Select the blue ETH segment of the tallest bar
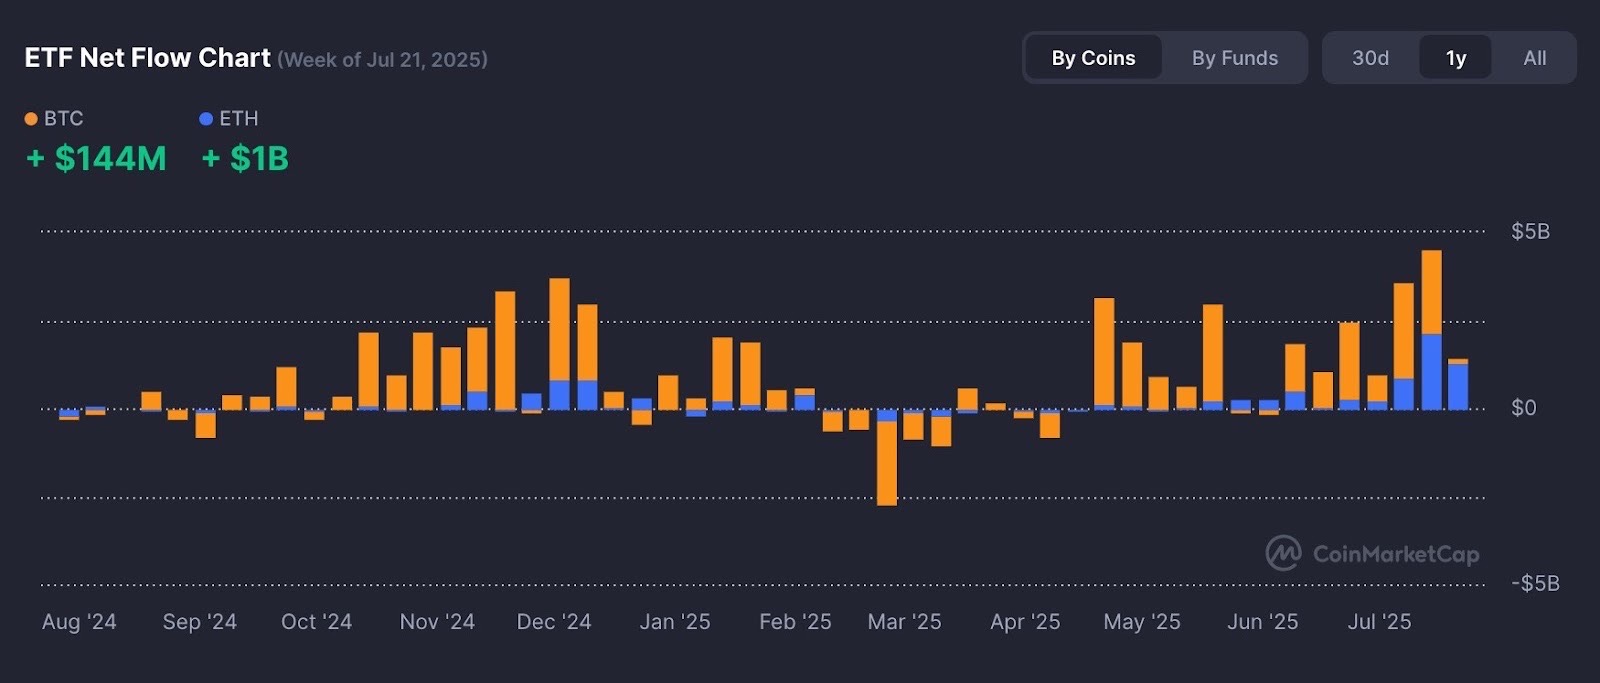This screenshot has height=683, width=1600. (1431, 372)
